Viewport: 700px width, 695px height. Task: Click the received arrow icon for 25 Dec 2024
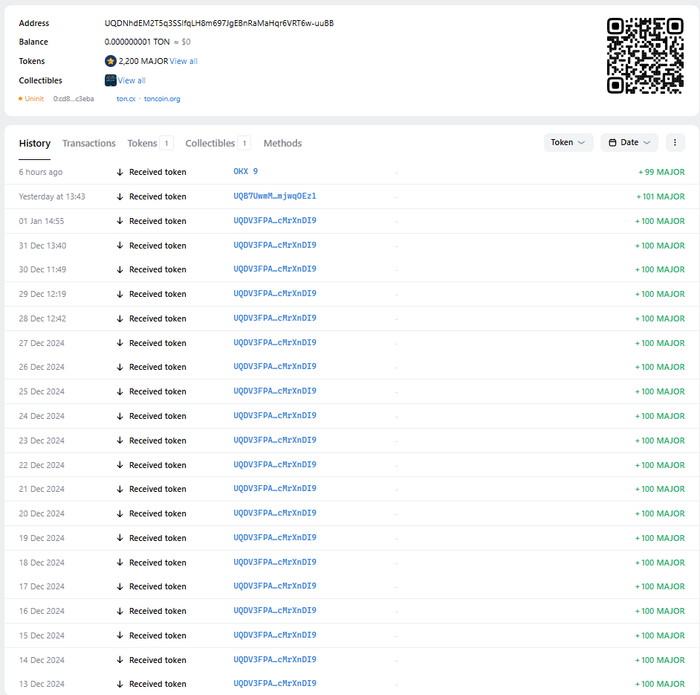coord(120,391)
